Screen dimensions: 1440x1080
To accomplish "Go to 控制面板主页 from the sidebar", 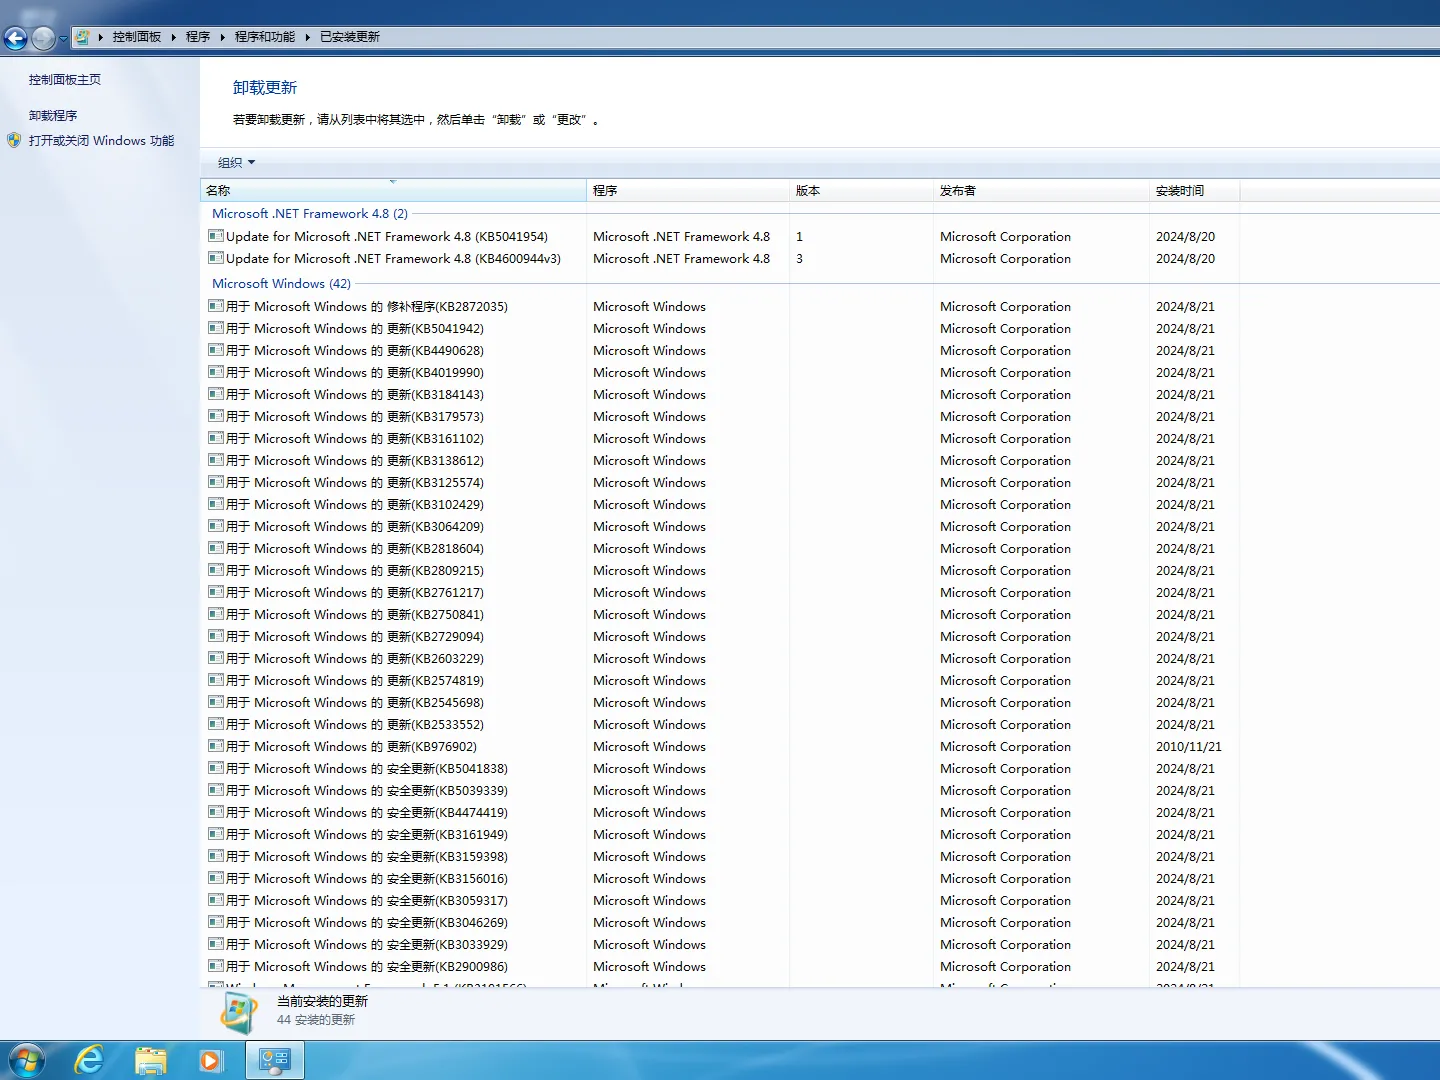I will (62, 79).
